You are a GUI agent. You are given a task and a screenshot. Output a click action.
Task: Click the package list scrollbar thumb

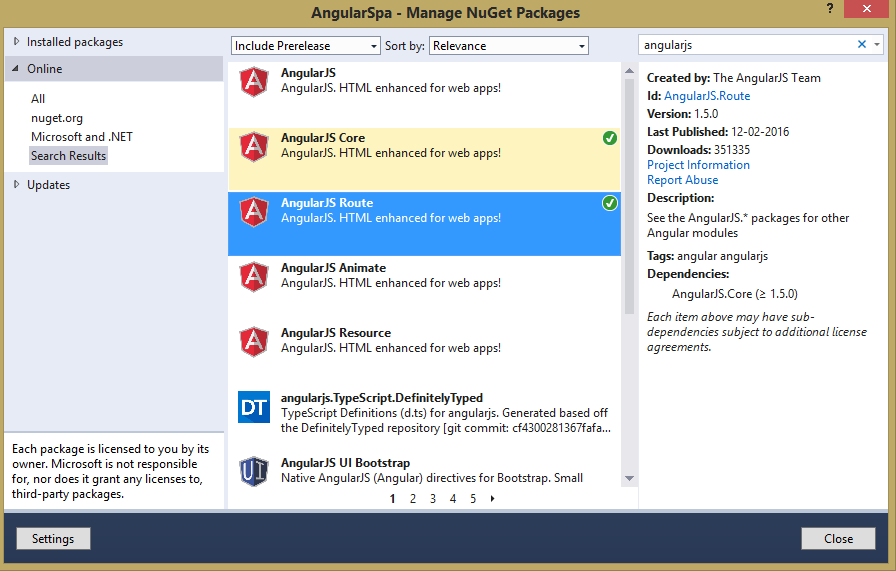click(x=629, y=197)
